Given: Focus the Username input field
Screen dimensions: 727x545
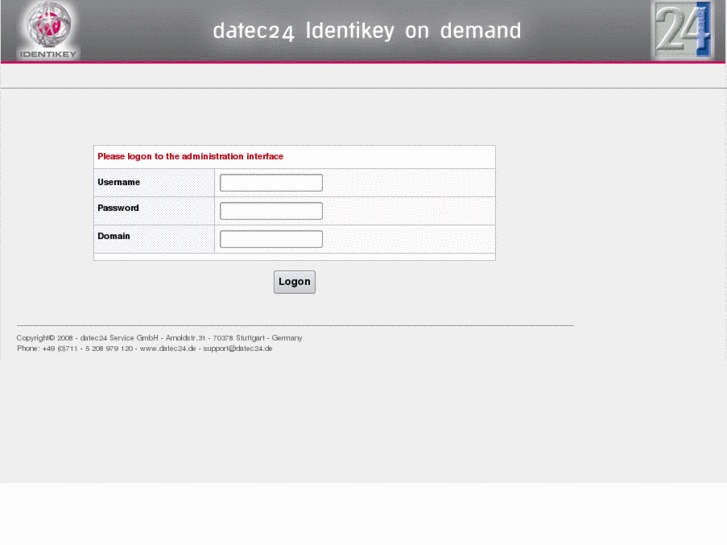Looking at the screenshot, I should pos(271,183).
